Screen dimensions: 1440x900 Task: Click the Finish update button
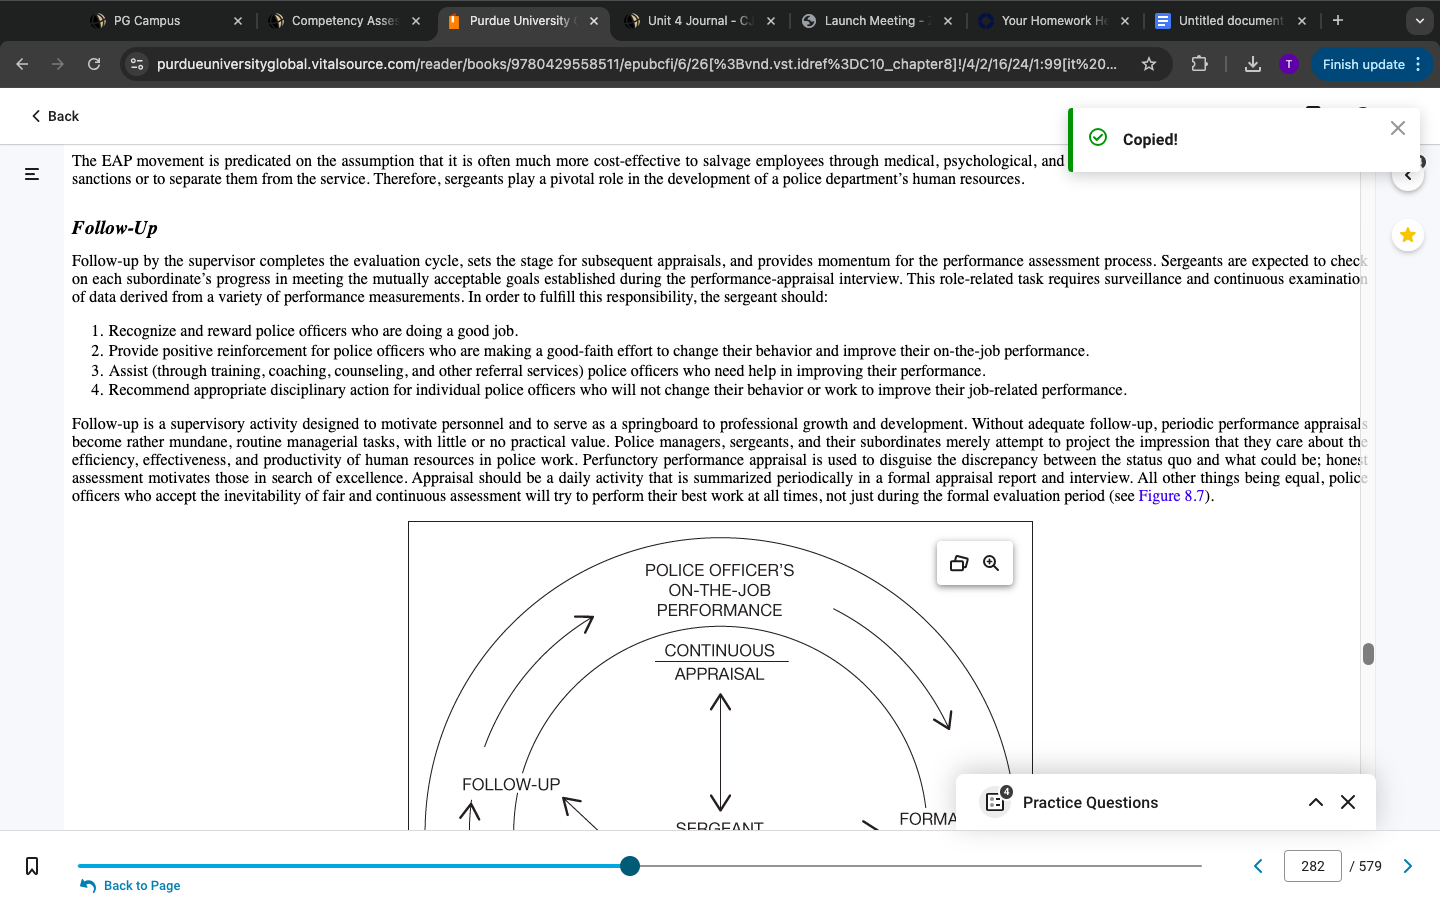[1372, 64]
